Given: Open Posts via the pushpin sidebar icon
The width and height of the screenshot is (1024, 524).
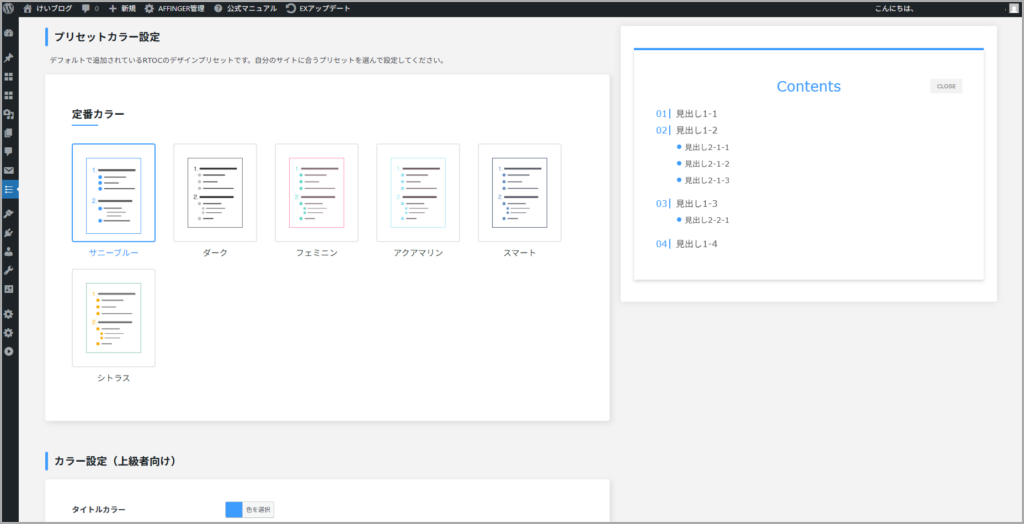Looking at the screenshot, I should tap(9, 58).
